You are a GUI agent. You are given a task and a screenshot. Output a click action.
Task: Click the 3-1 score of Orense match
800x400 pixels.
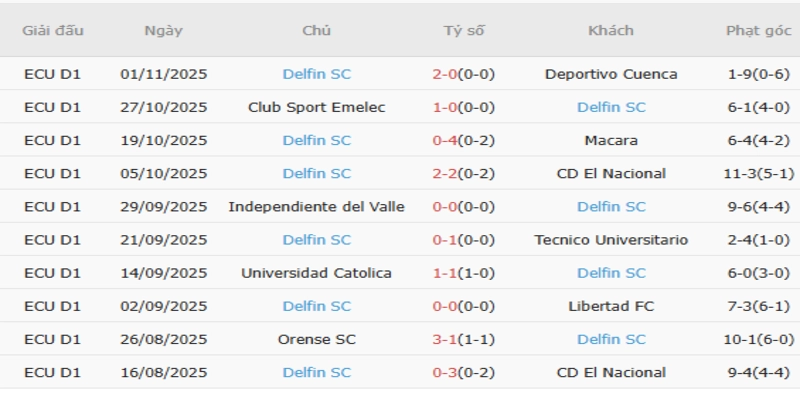click(445, 339)
